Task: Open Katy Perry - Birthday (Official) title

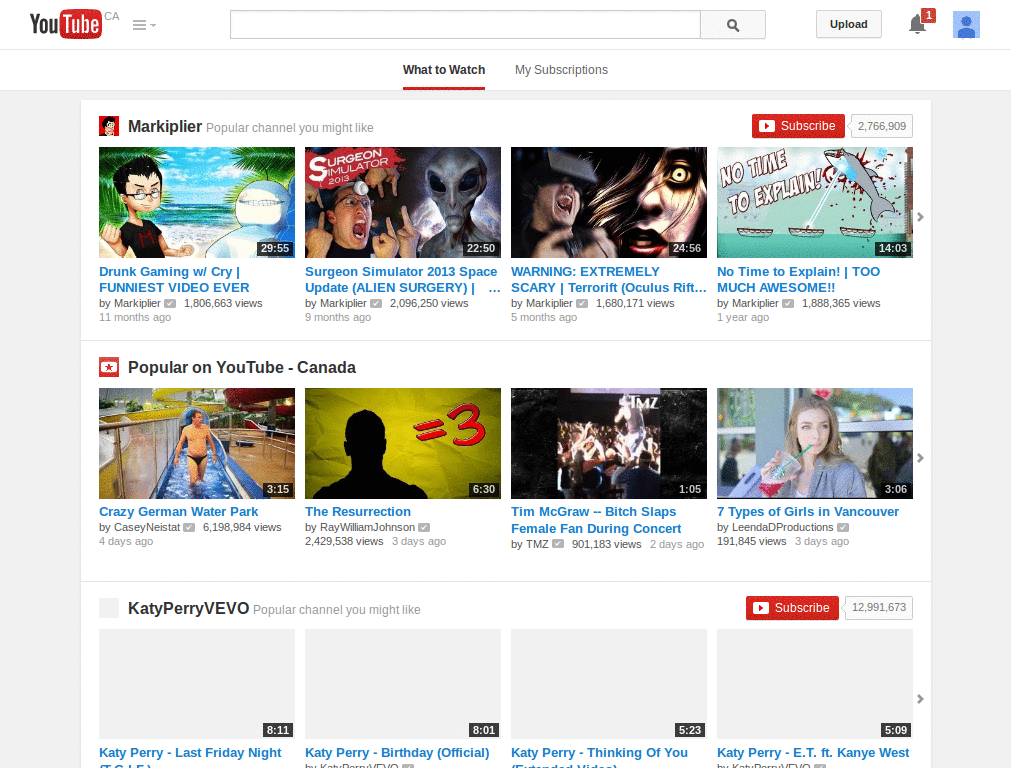Action: tap(397, 753)
